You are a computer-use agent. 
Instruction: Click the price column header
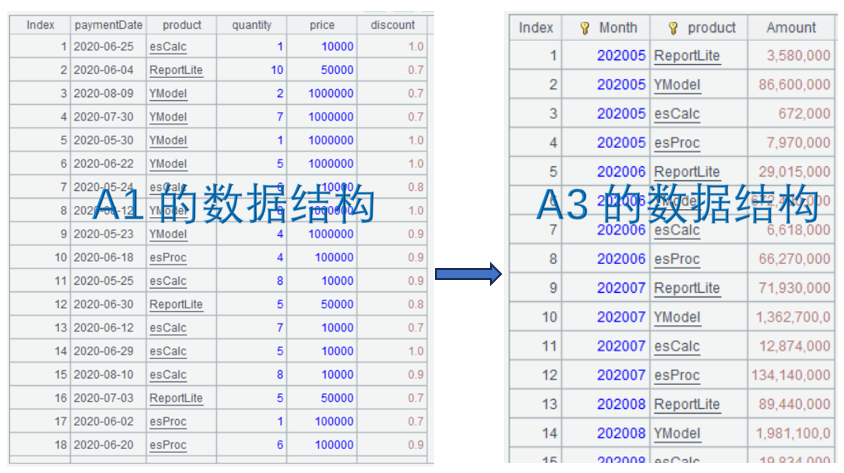(x=321, y=25)
